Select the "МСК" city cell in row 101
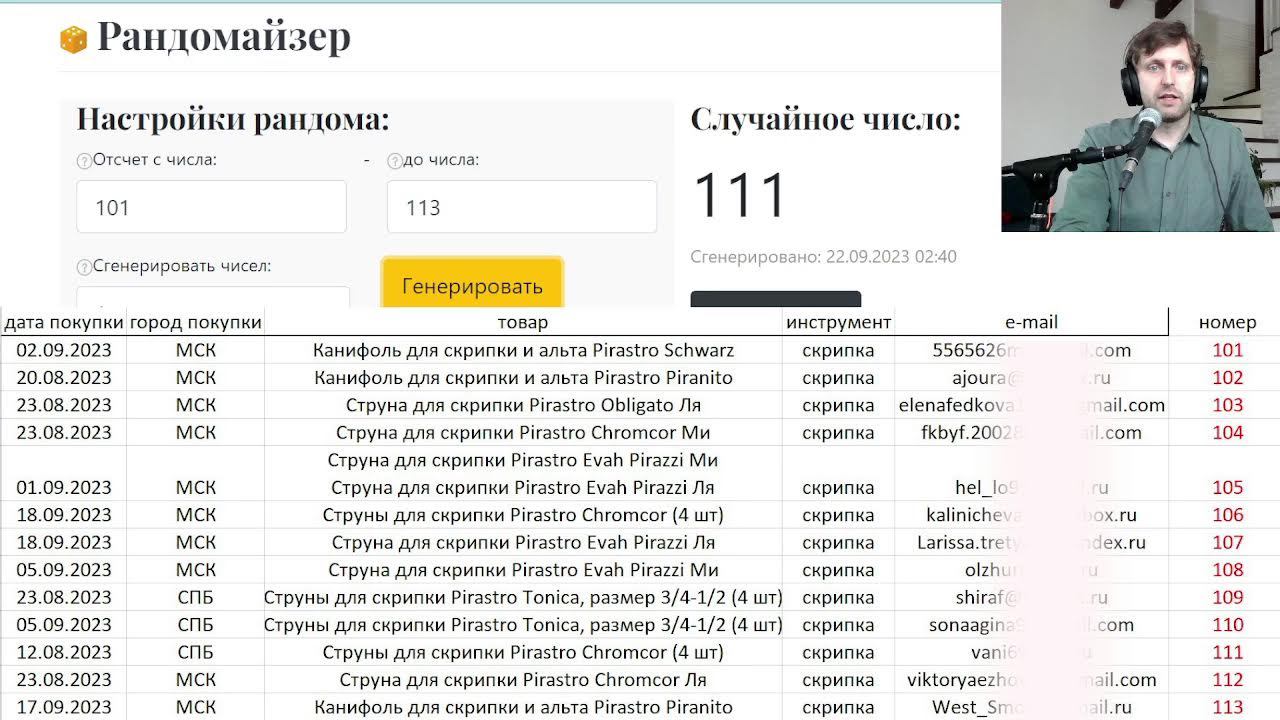 [196, 350]
